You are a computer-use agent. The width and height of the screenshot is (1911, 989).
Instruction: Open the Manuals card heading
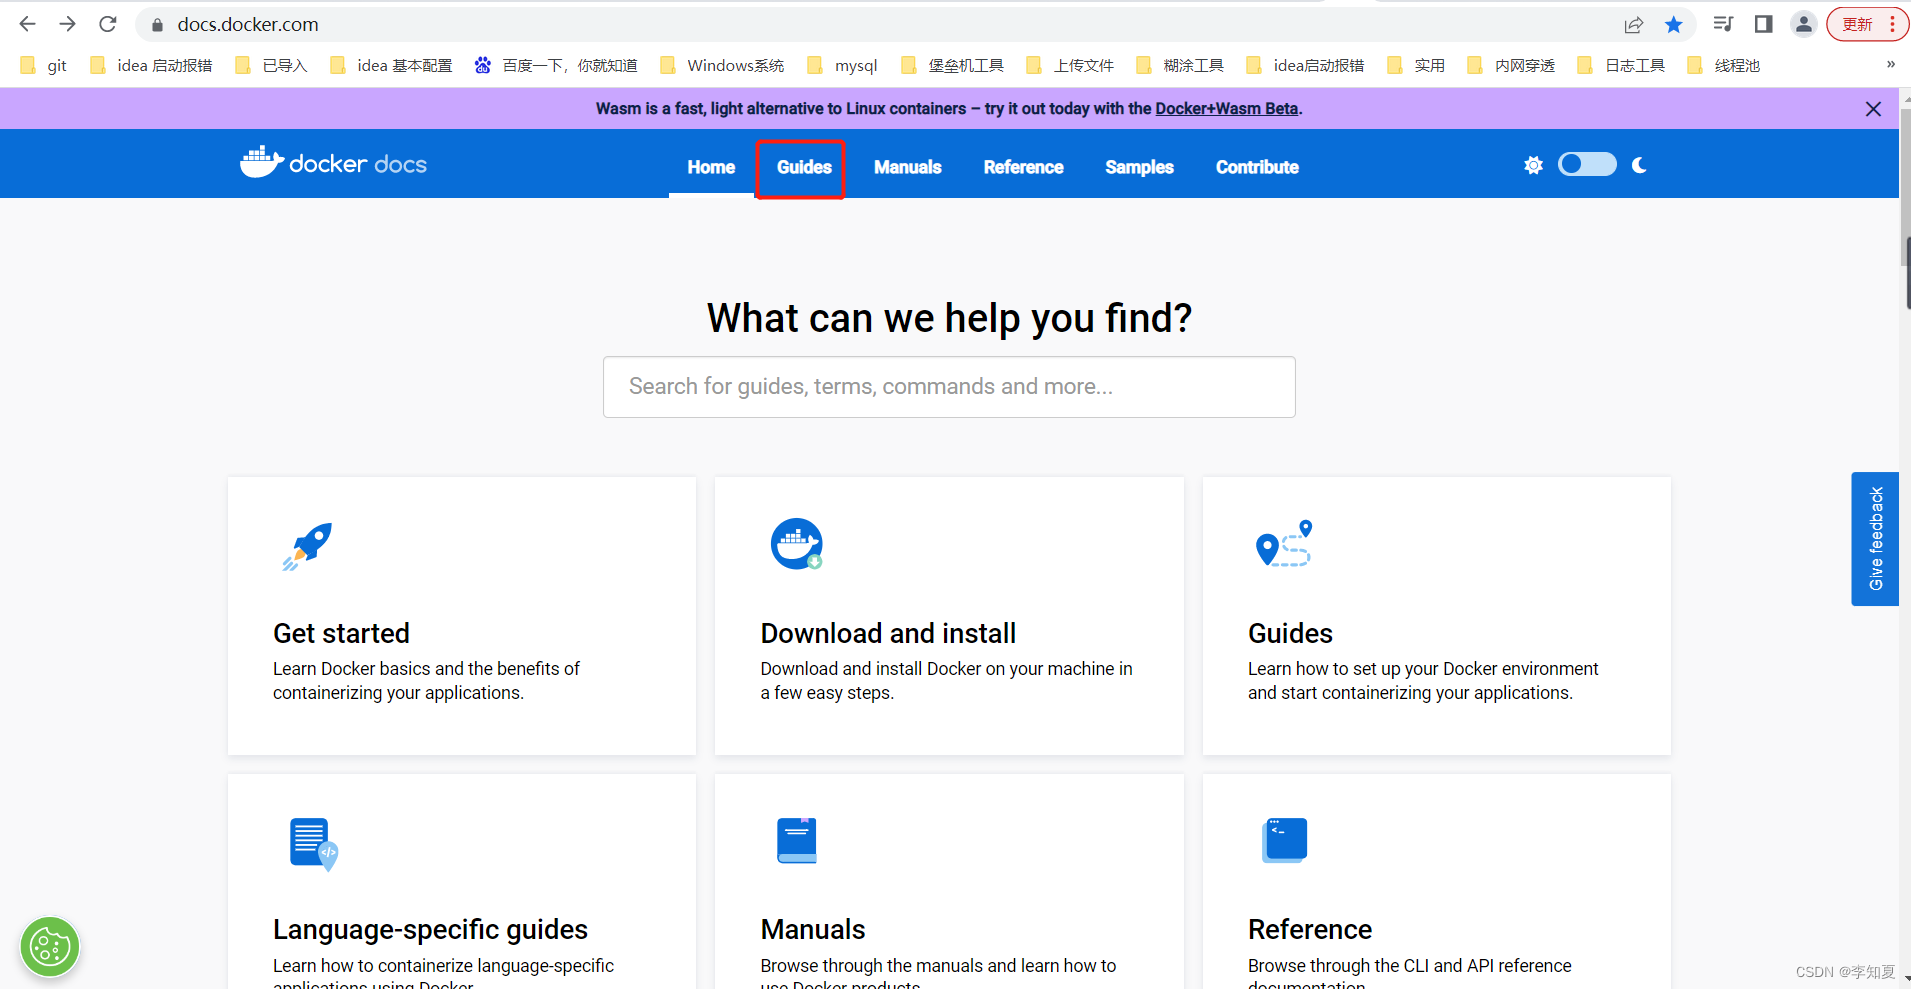813,929
